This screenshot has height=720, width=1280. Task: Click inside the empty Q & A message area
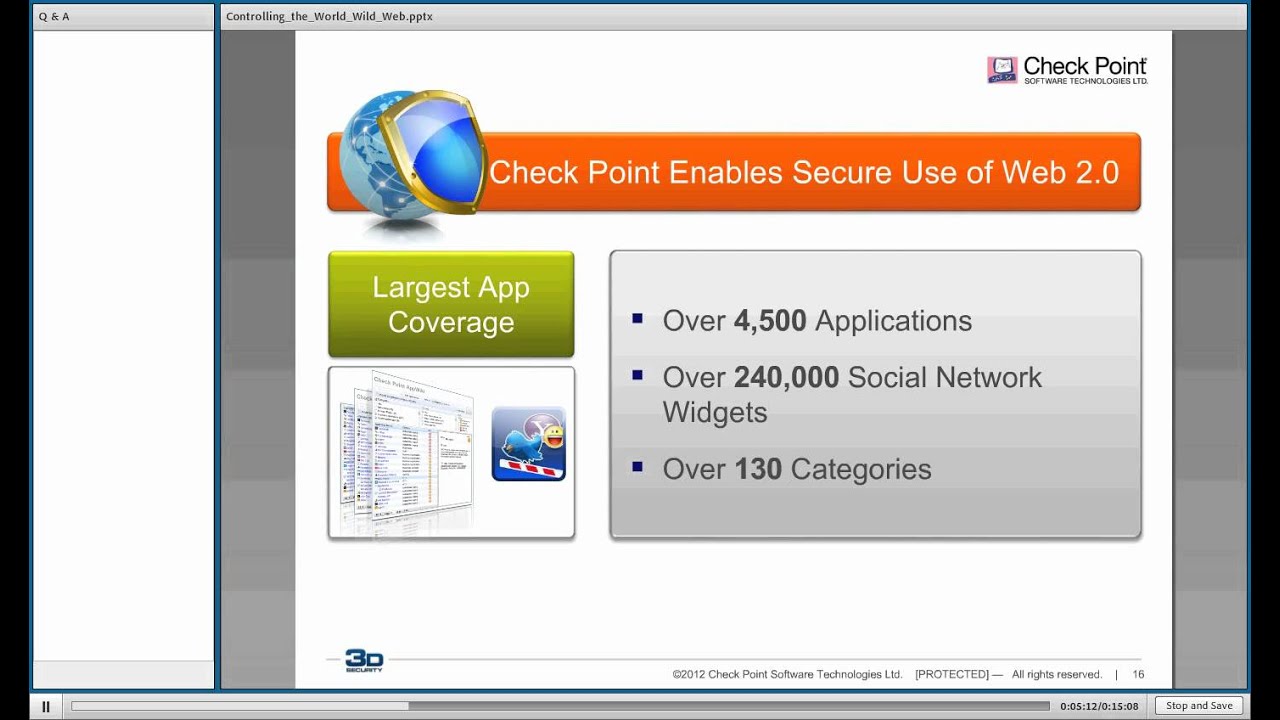coord(123,345)
